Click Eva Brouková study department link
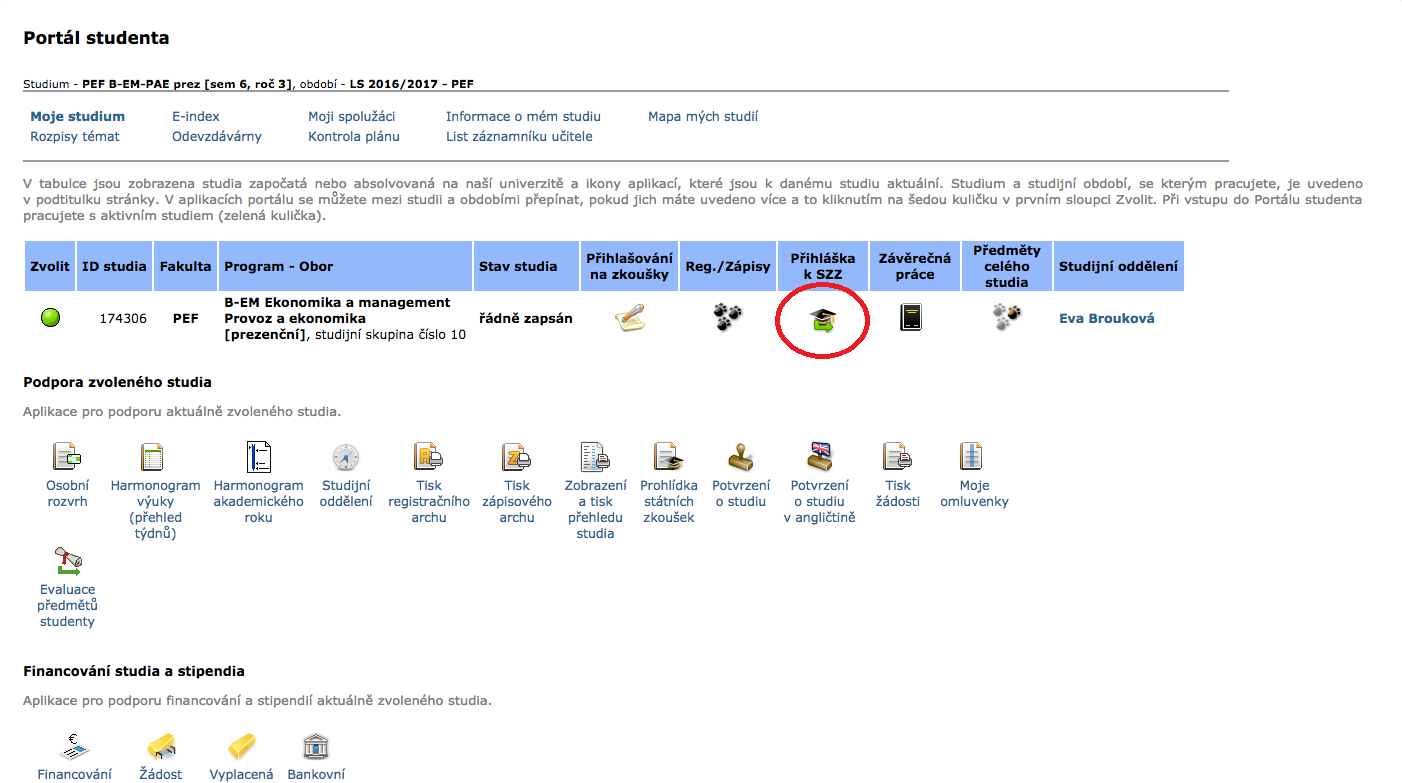 [1106, 319]
